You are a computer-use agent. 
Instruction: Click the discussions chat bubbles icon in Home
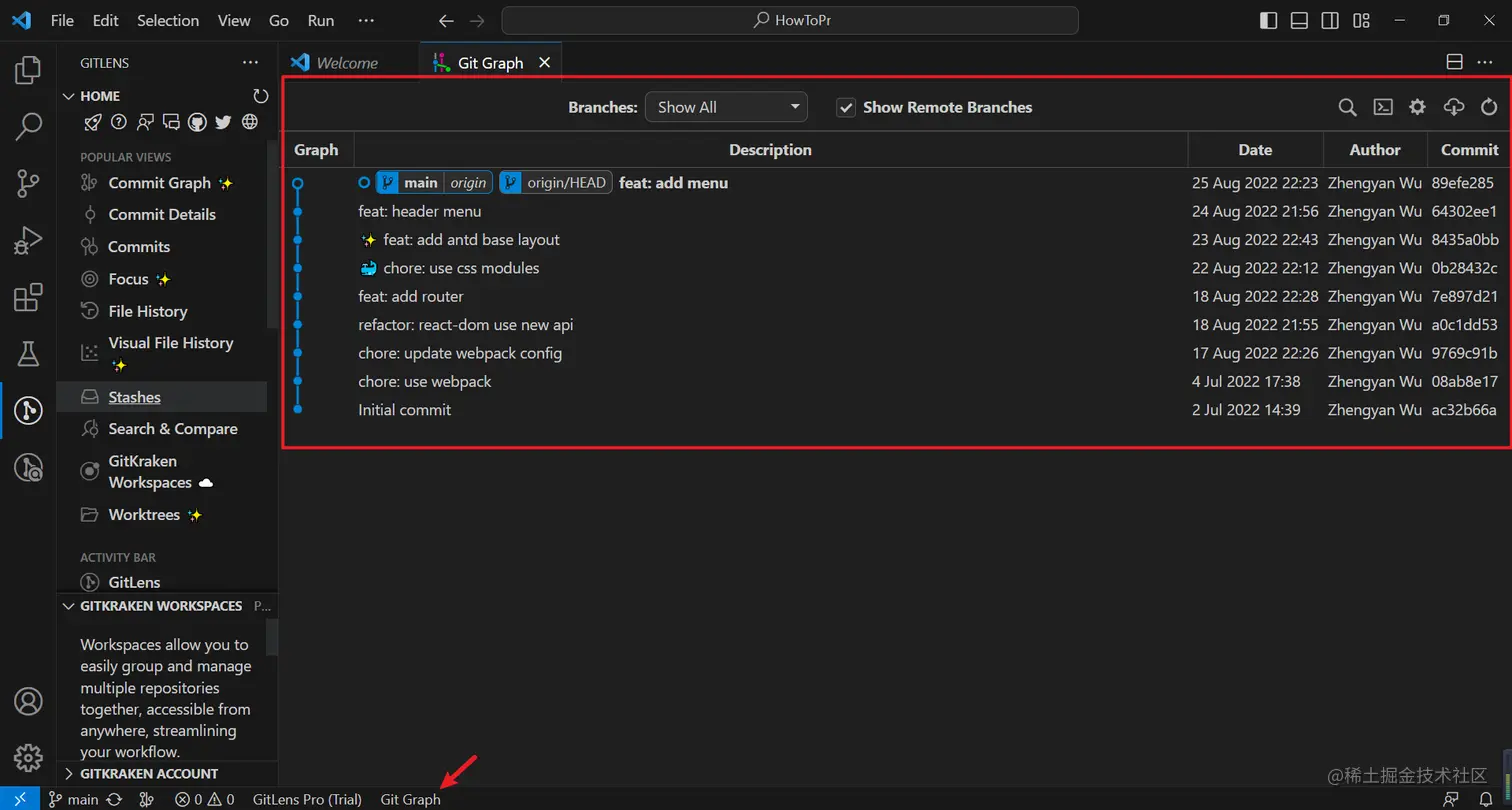click(171, 122)
